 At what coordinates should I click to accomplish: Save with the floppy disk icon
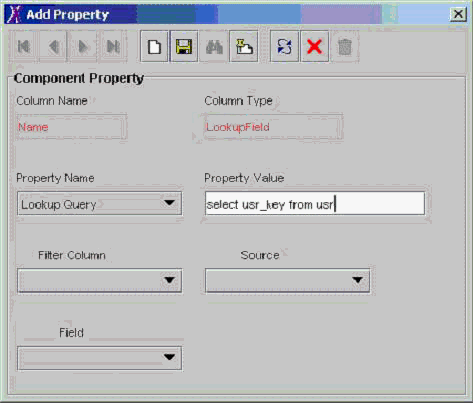pos(184,46)
